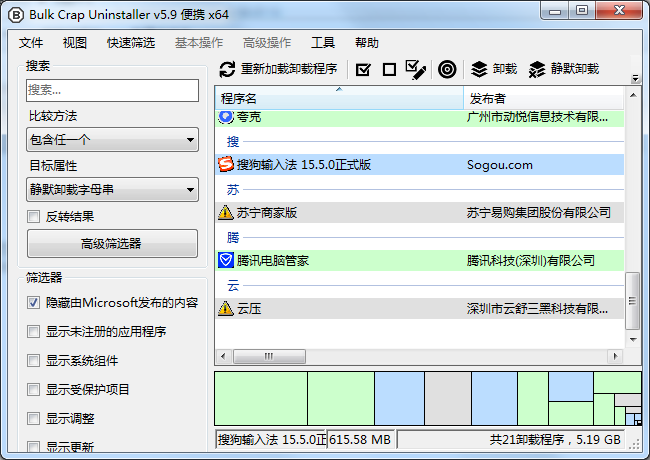The height and width of the screenshot is (460, 650).
Task: Click shield icon beside 腾讯电脑管家
Action: 226,261
